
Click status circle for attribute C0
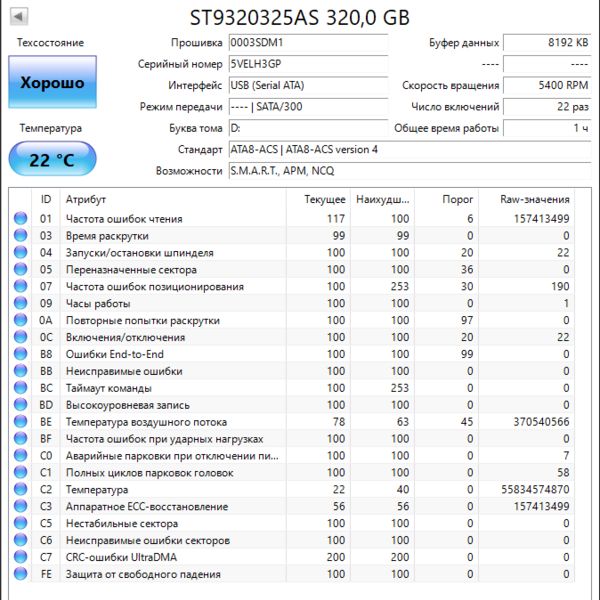21,455
